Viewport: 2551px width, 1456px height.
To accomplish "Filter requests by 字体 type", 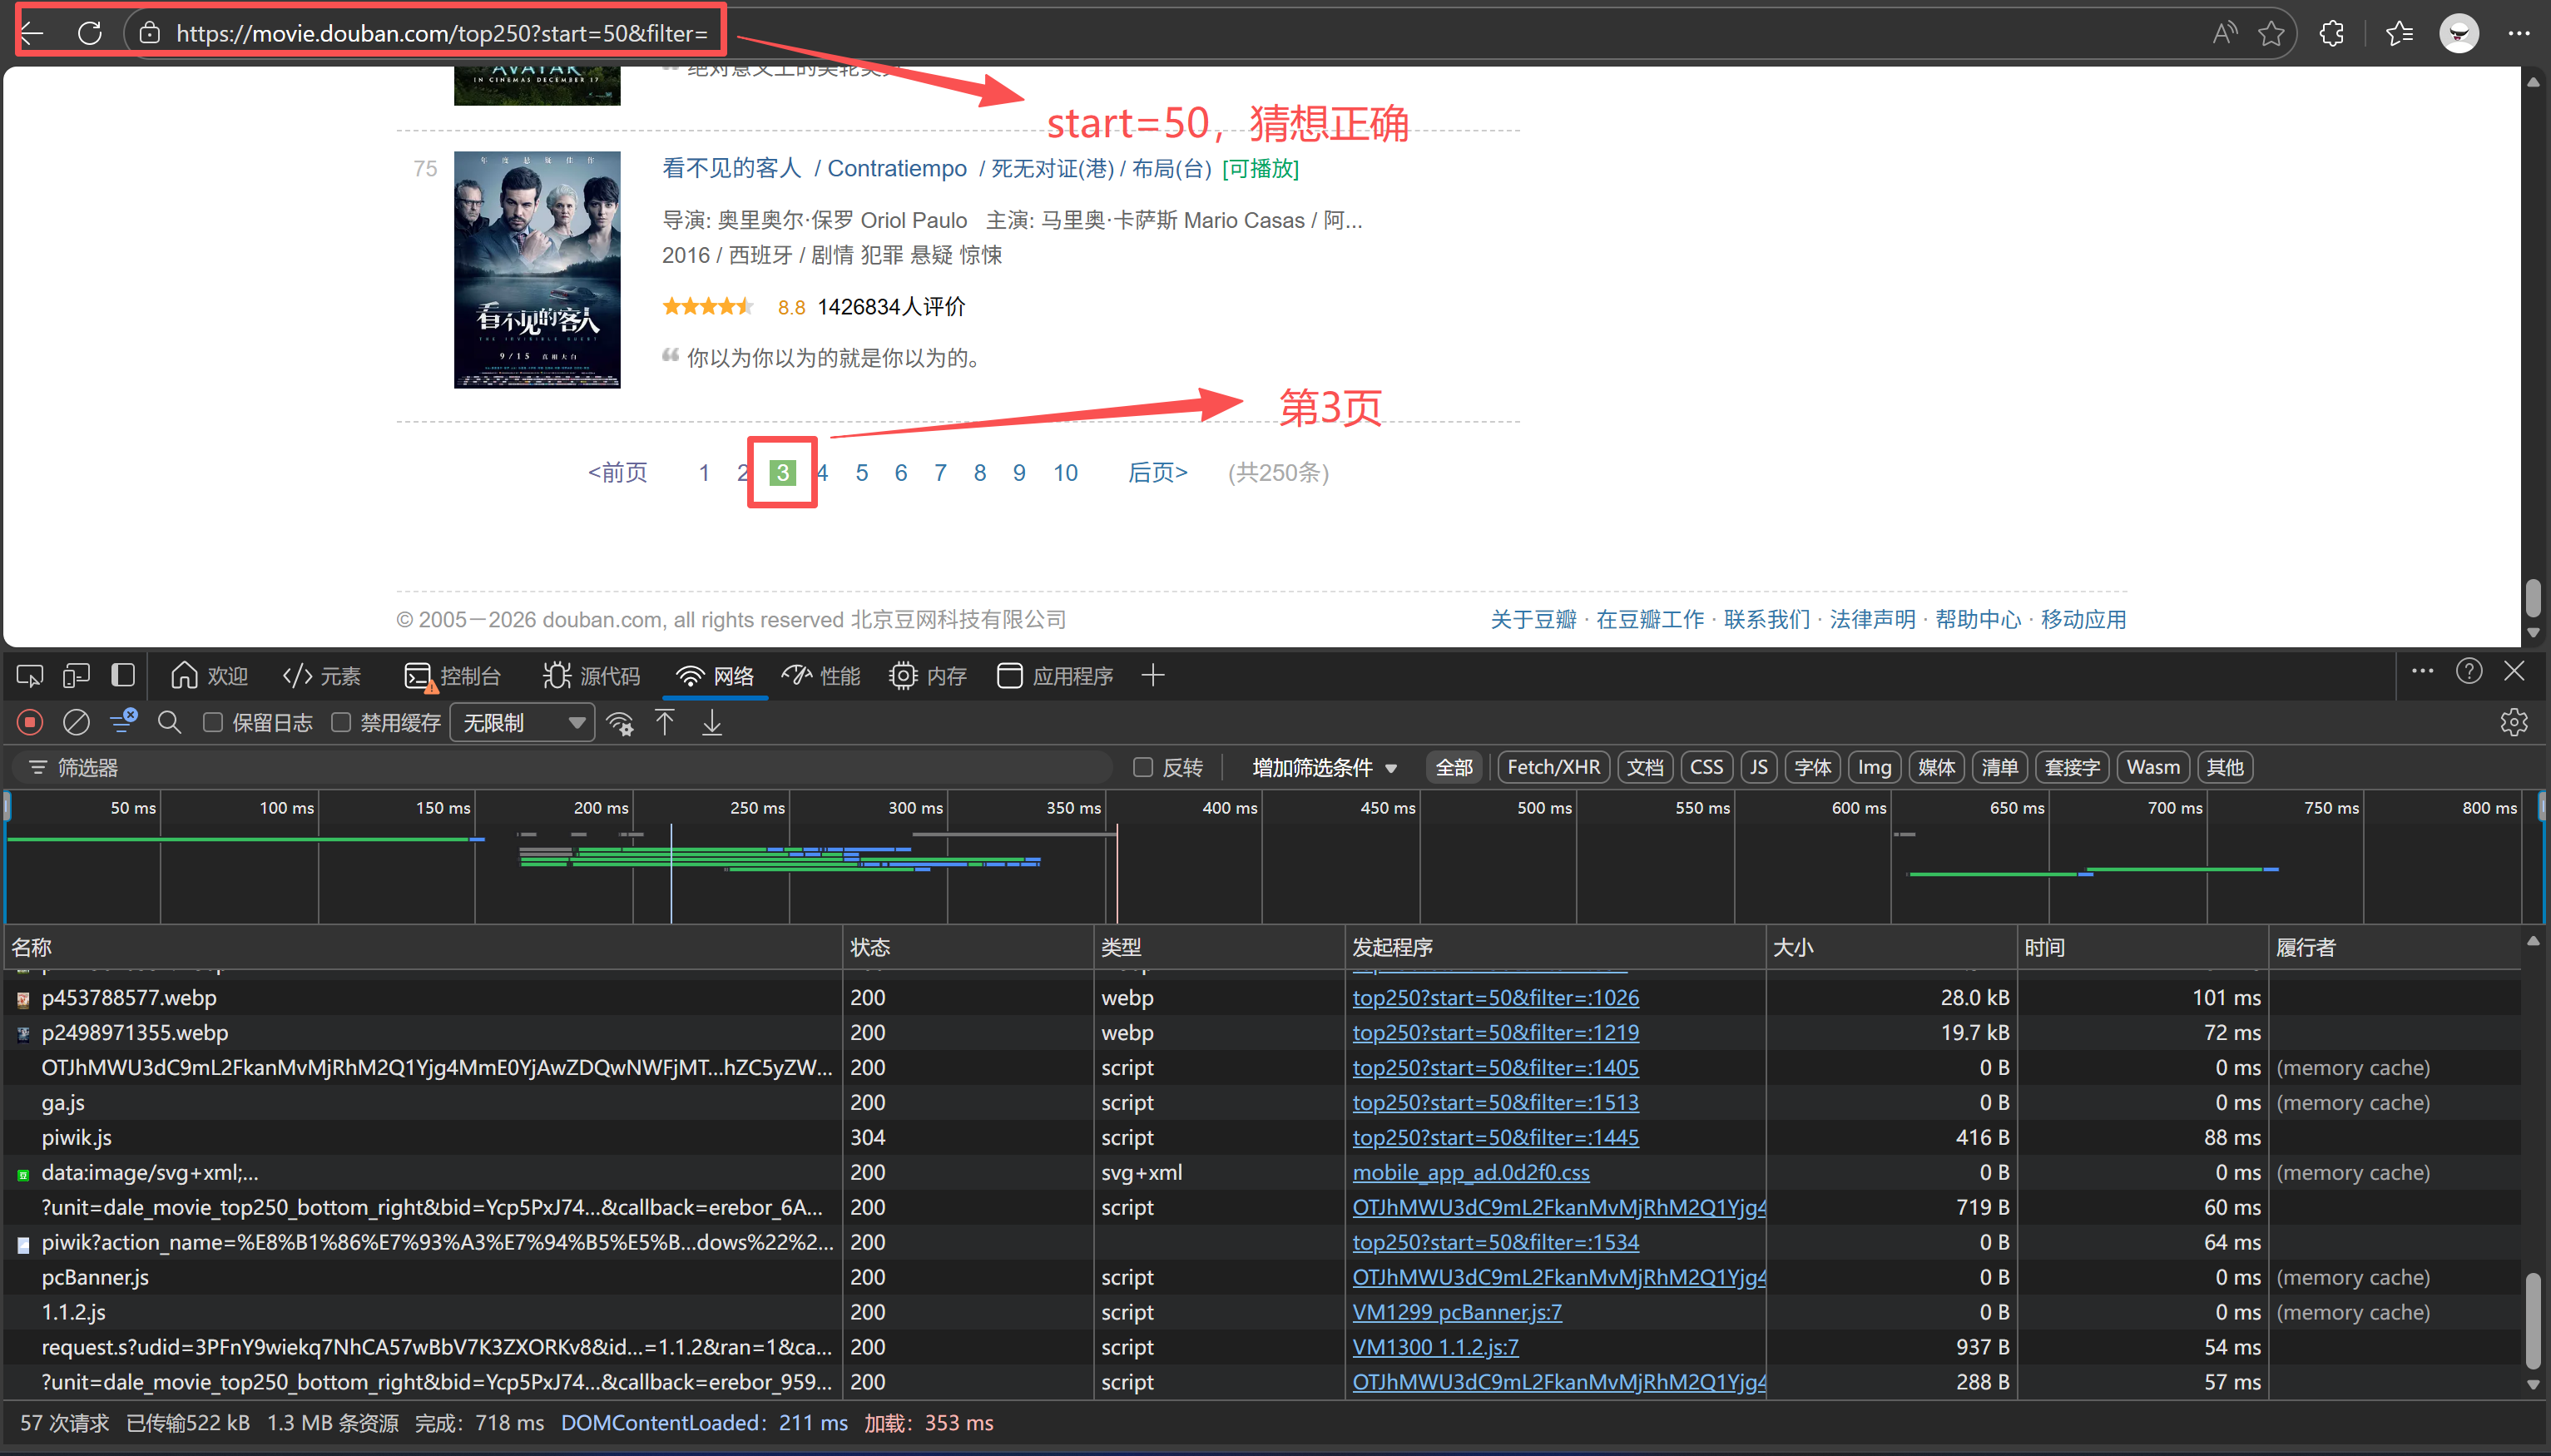I will (x=1812, y=767).
